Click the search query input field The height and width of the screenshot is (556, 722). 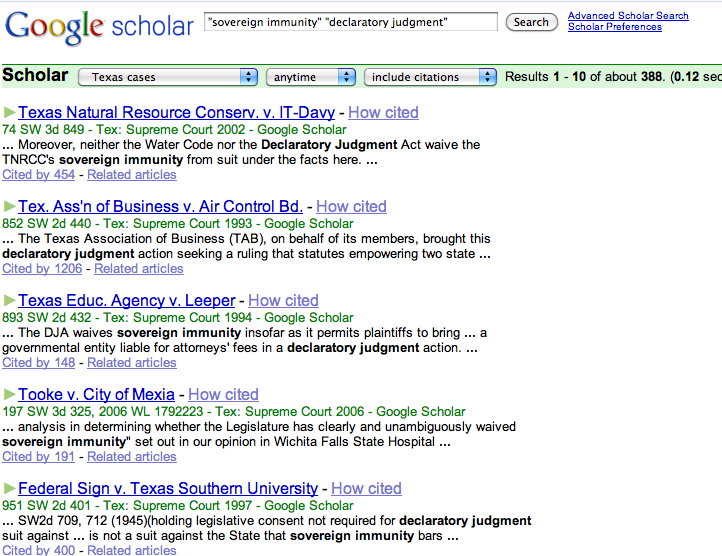(351, 22)
